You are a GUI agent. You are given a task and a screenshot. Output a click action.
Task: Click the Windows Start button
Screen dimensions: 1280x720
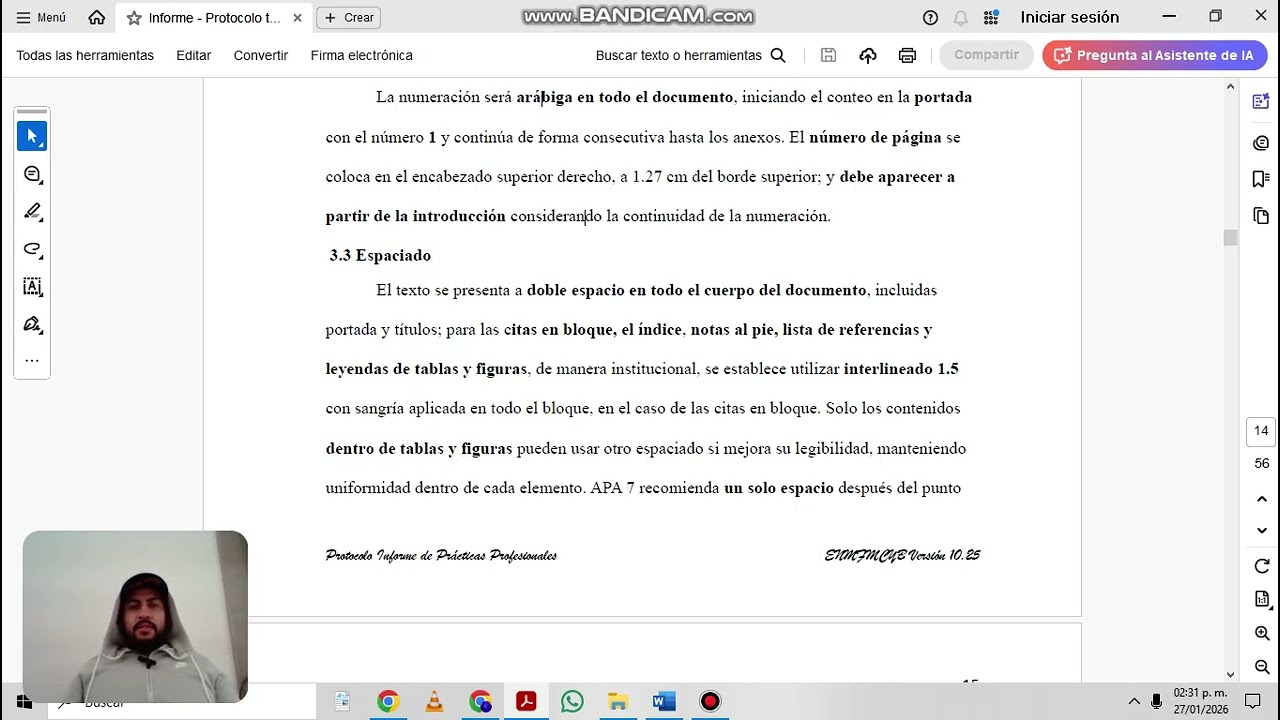[x=23, y=702]
